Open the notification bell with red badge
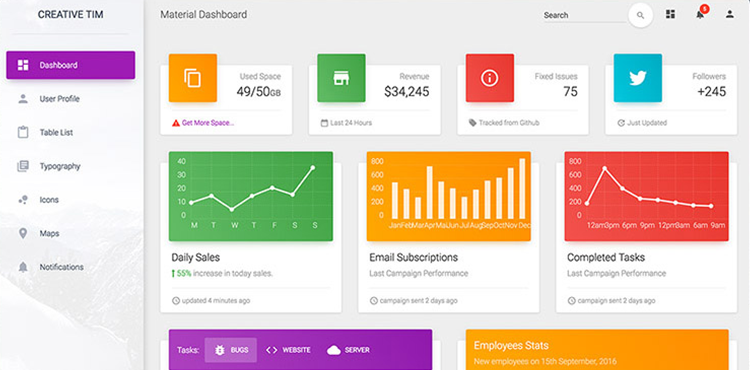The width and height of the screenshot is (750, 370). click(701, 13)
